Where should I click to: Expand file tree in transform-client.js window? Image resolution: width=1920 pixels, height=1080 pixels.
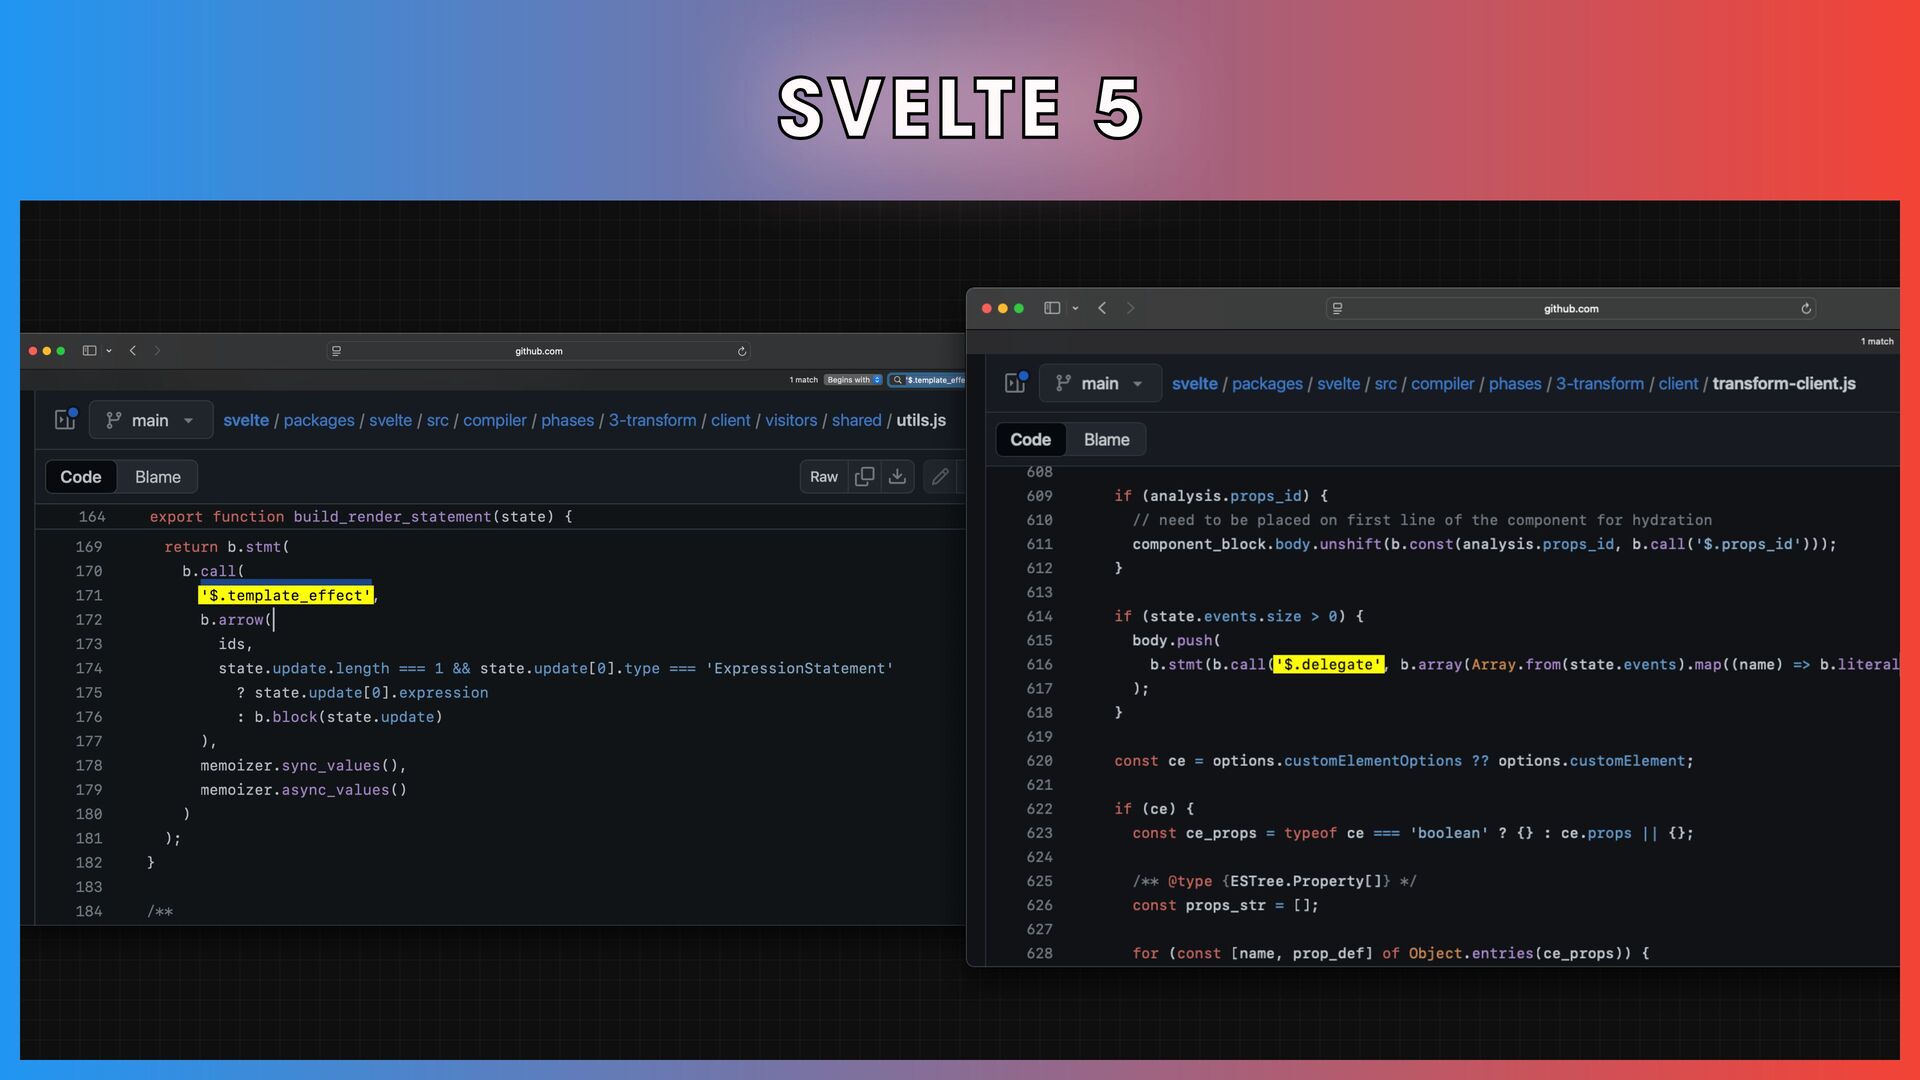point(1015,383)
